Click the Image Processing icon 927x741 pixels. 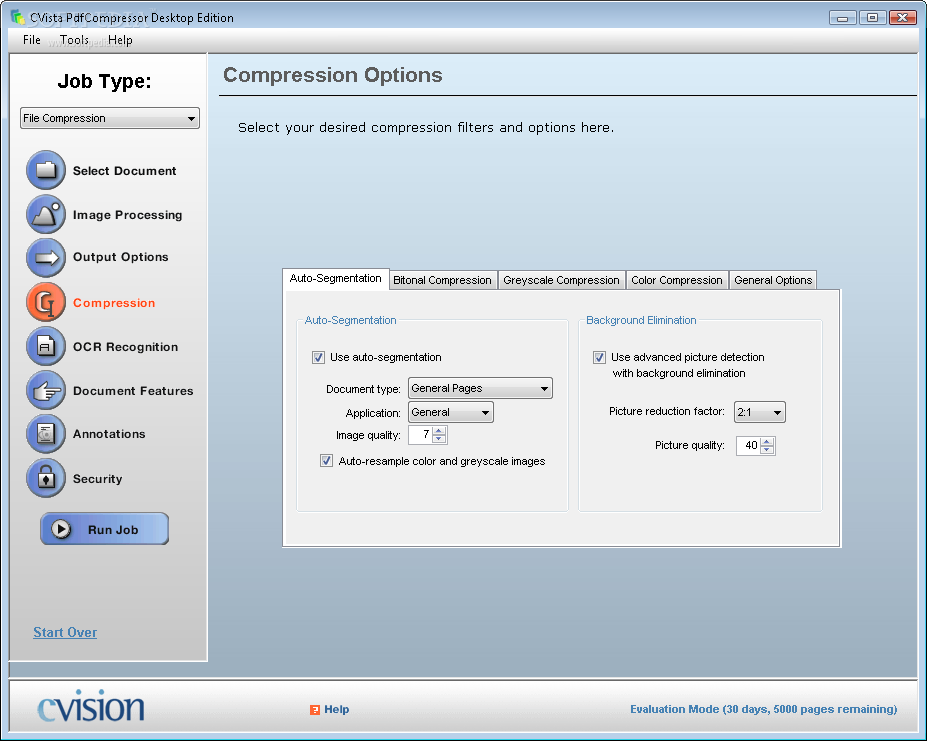(46, 214)
